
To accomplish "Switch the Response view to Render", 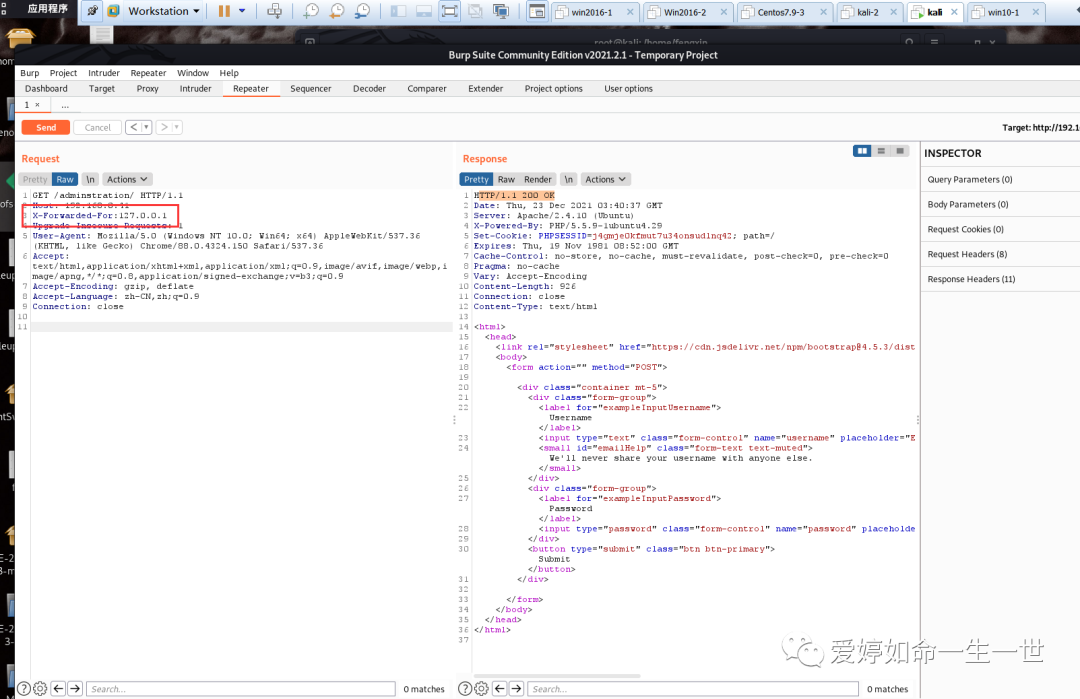I will click(538, 179).
